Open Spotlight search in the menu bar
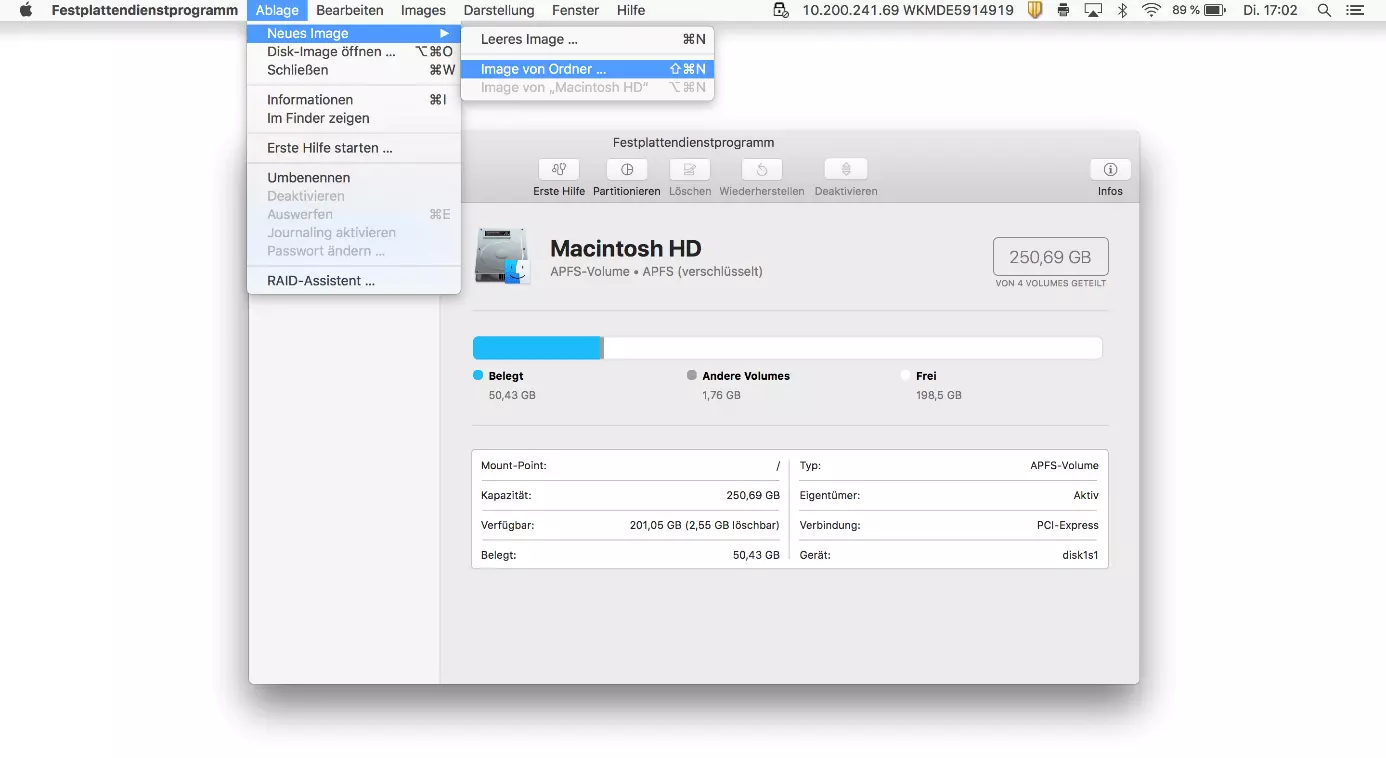 [1324, 10]
